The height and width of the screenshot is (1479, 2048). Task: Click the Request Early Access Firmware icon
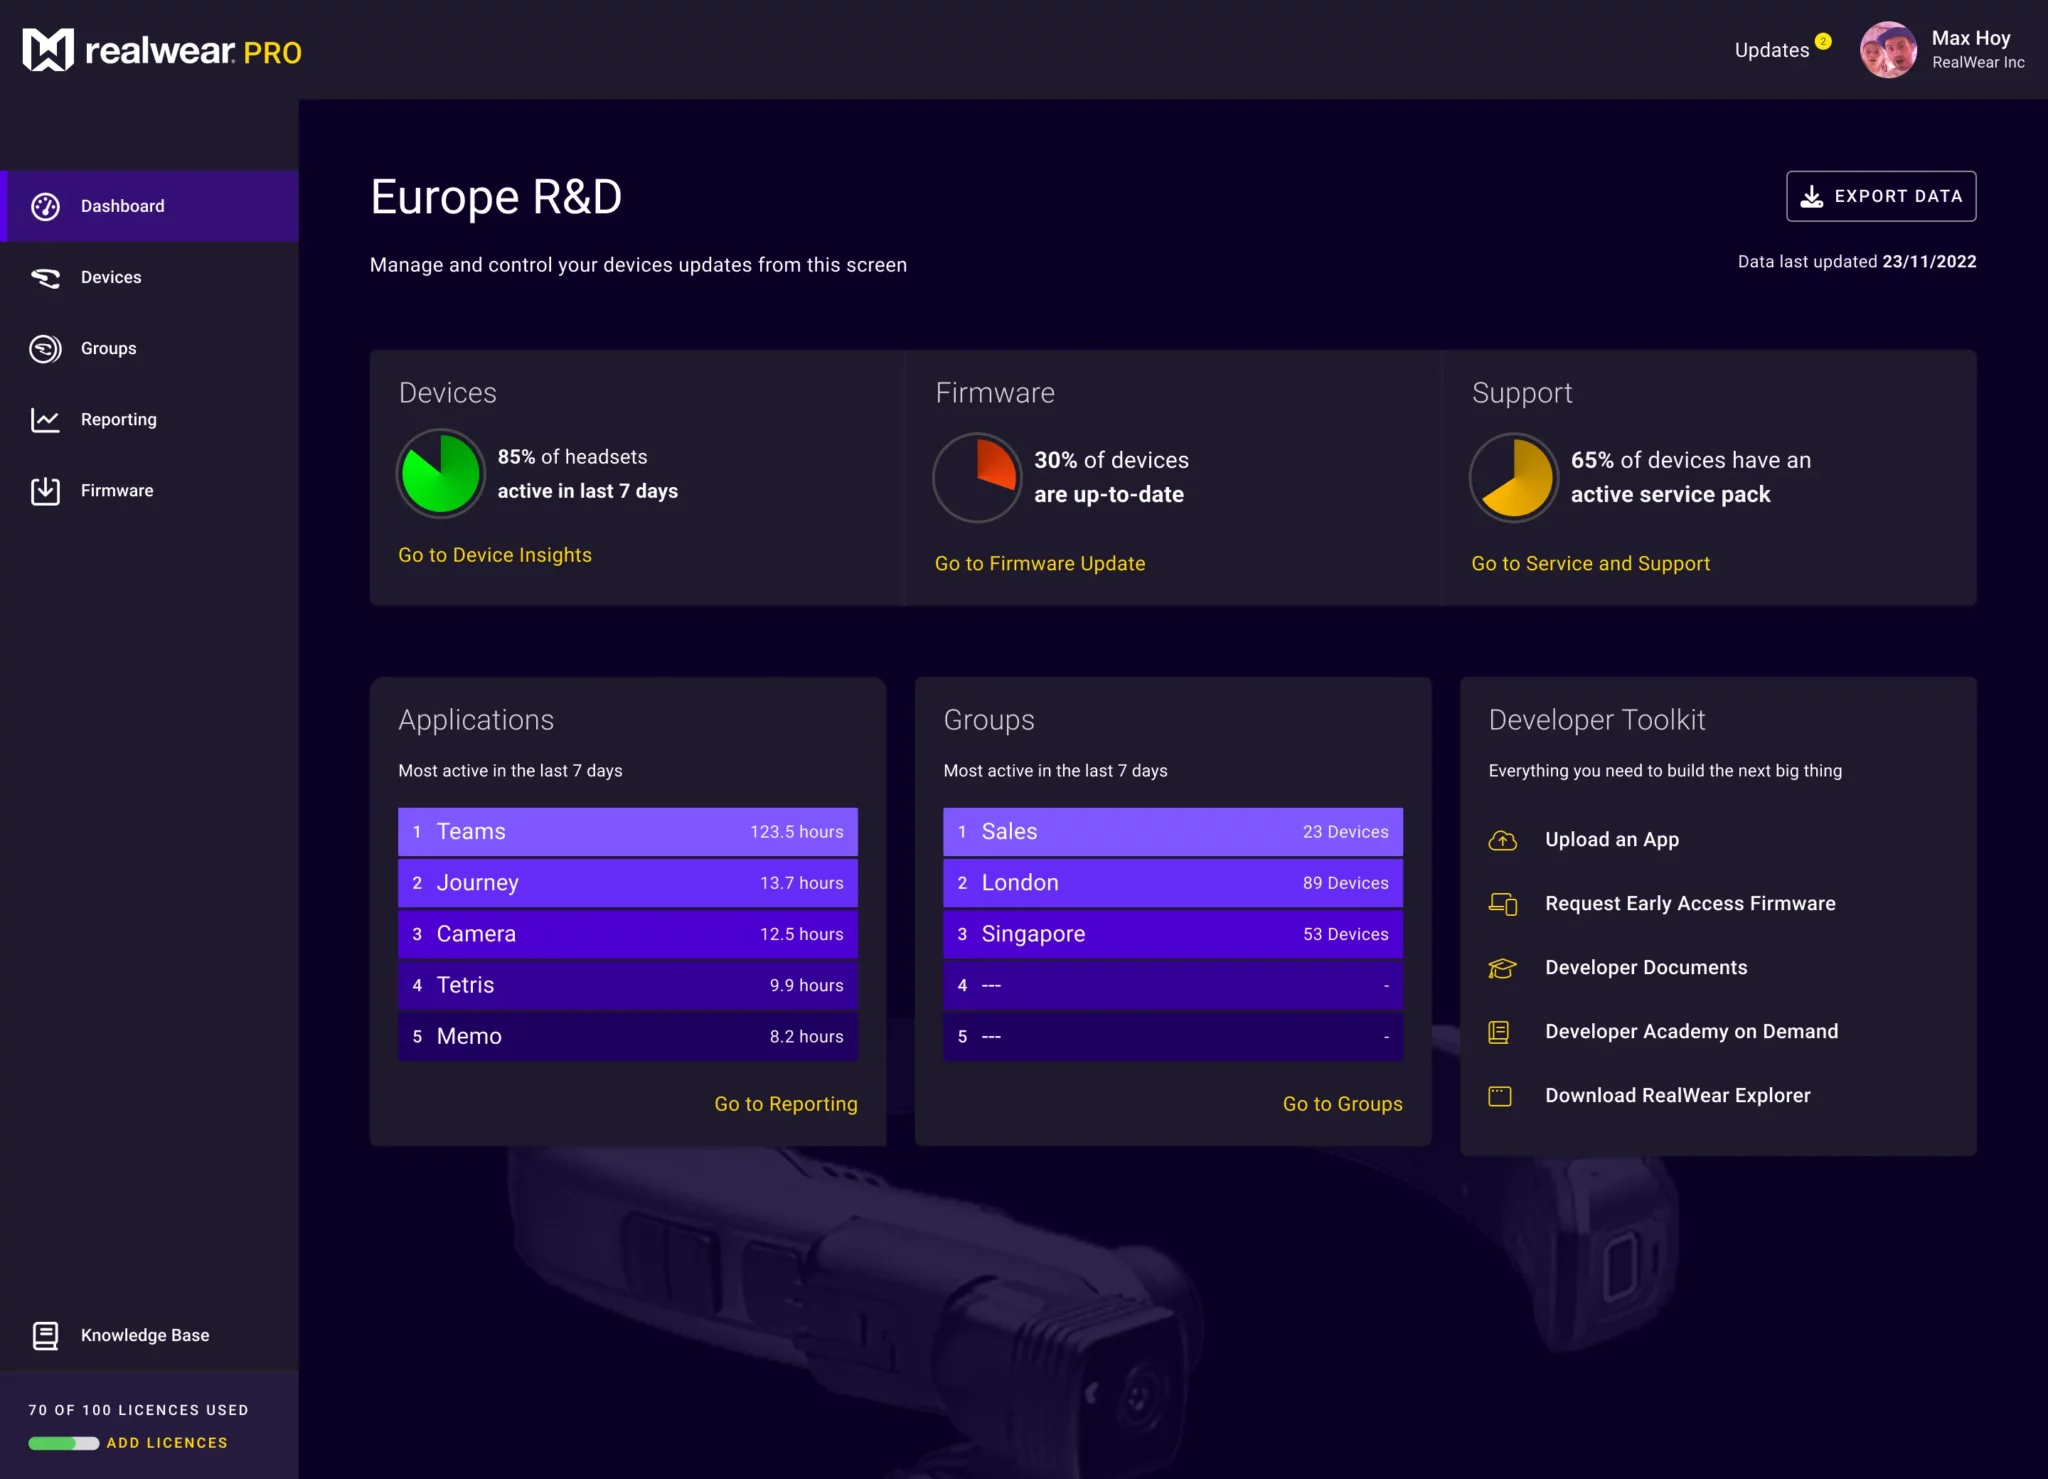click(x=1502, y=904)
